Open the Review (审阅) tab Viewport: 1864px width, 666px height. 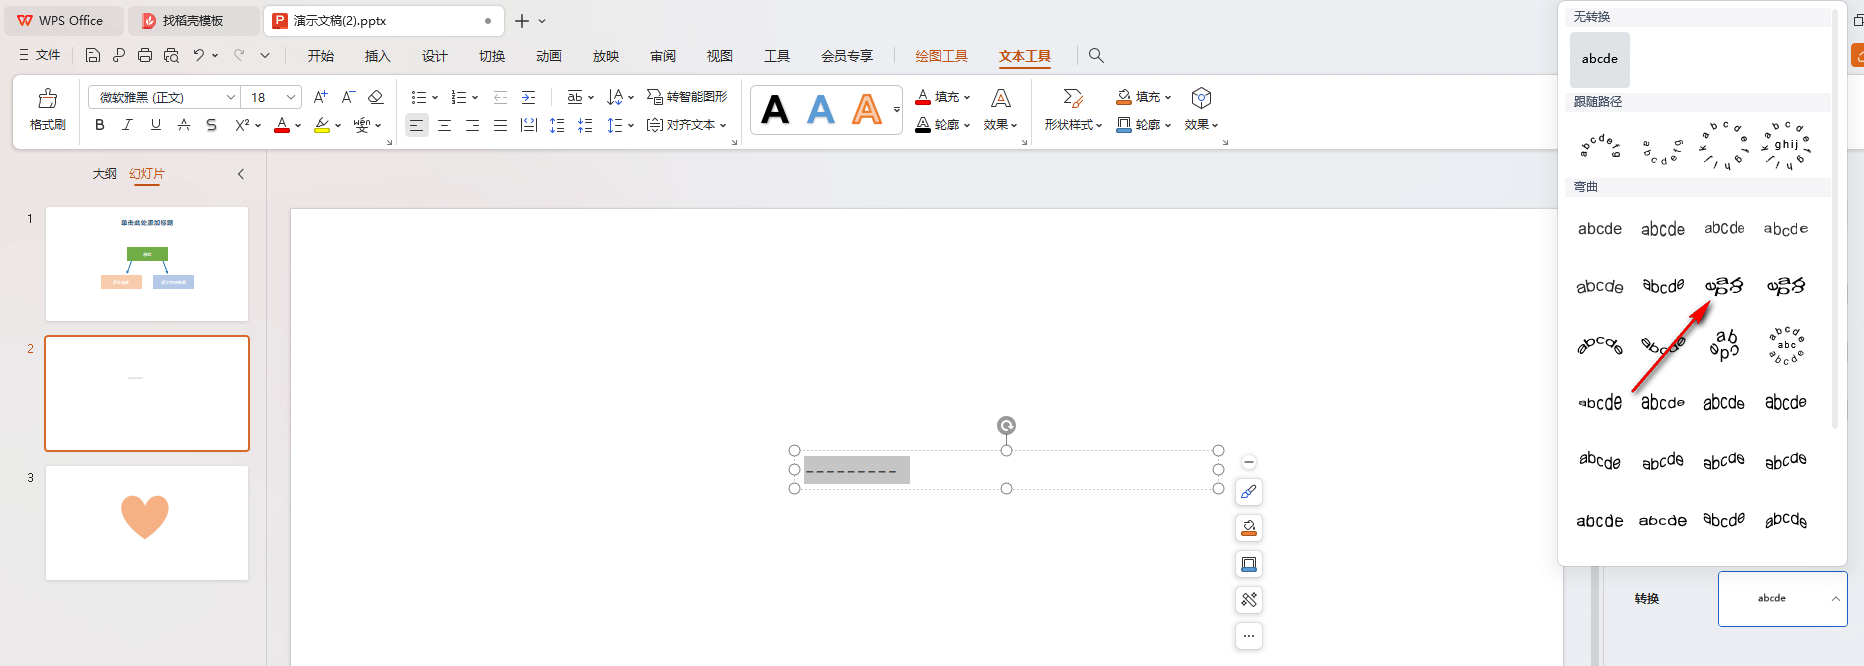pos(662,56)
